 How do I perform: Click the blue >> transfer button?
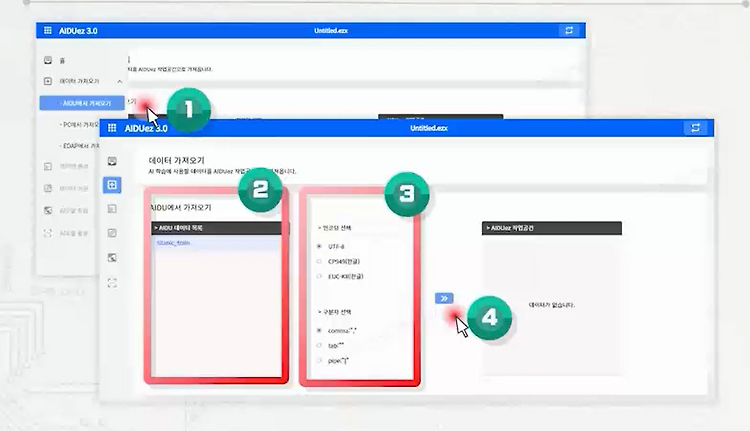coord(444,298)
